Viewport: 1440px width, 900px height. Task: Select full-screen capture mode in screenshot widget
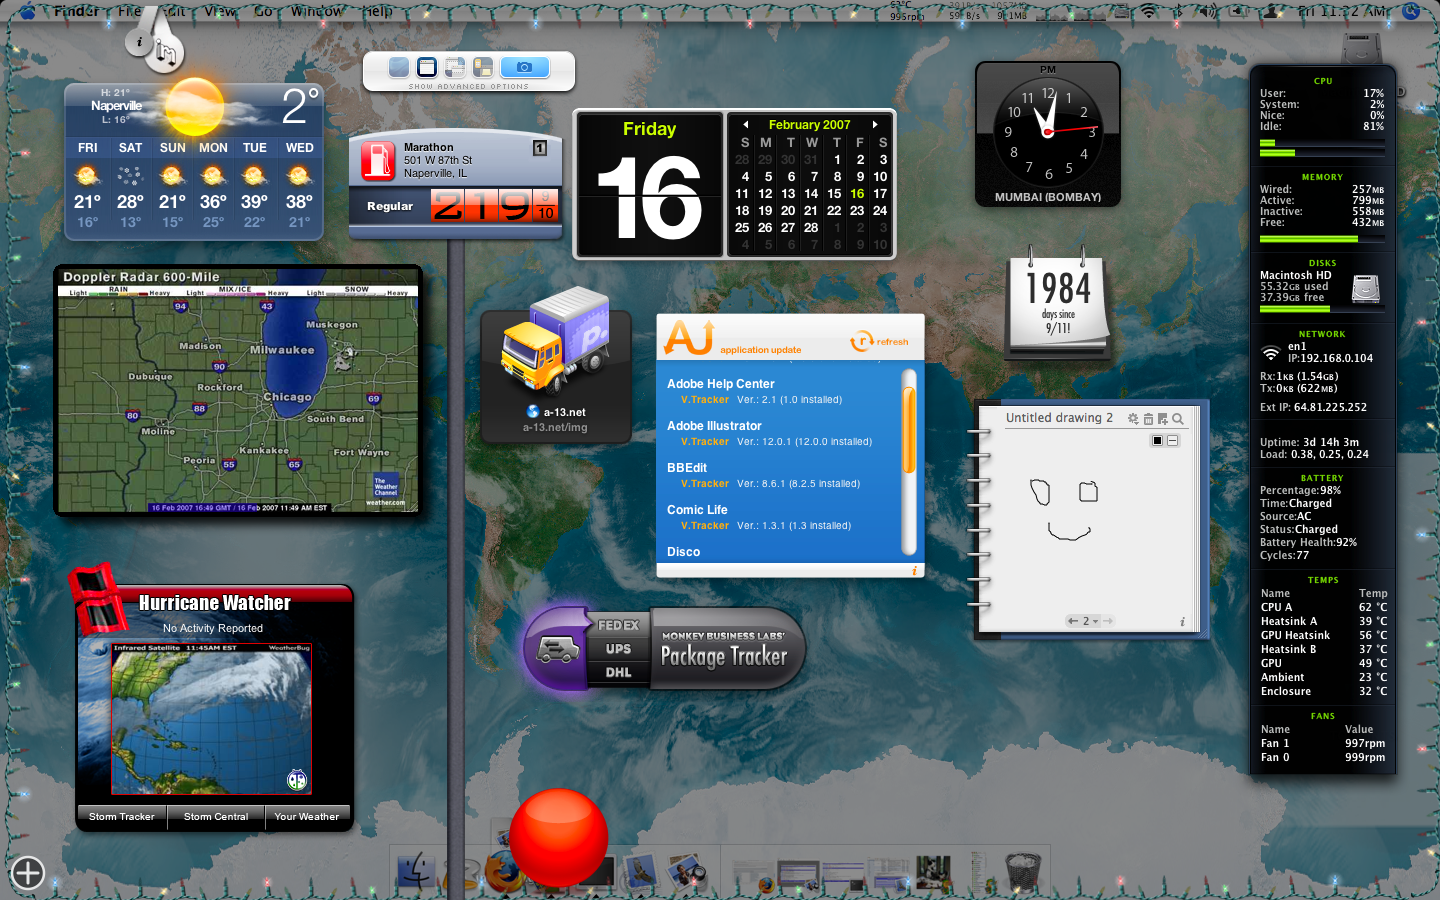399,67
